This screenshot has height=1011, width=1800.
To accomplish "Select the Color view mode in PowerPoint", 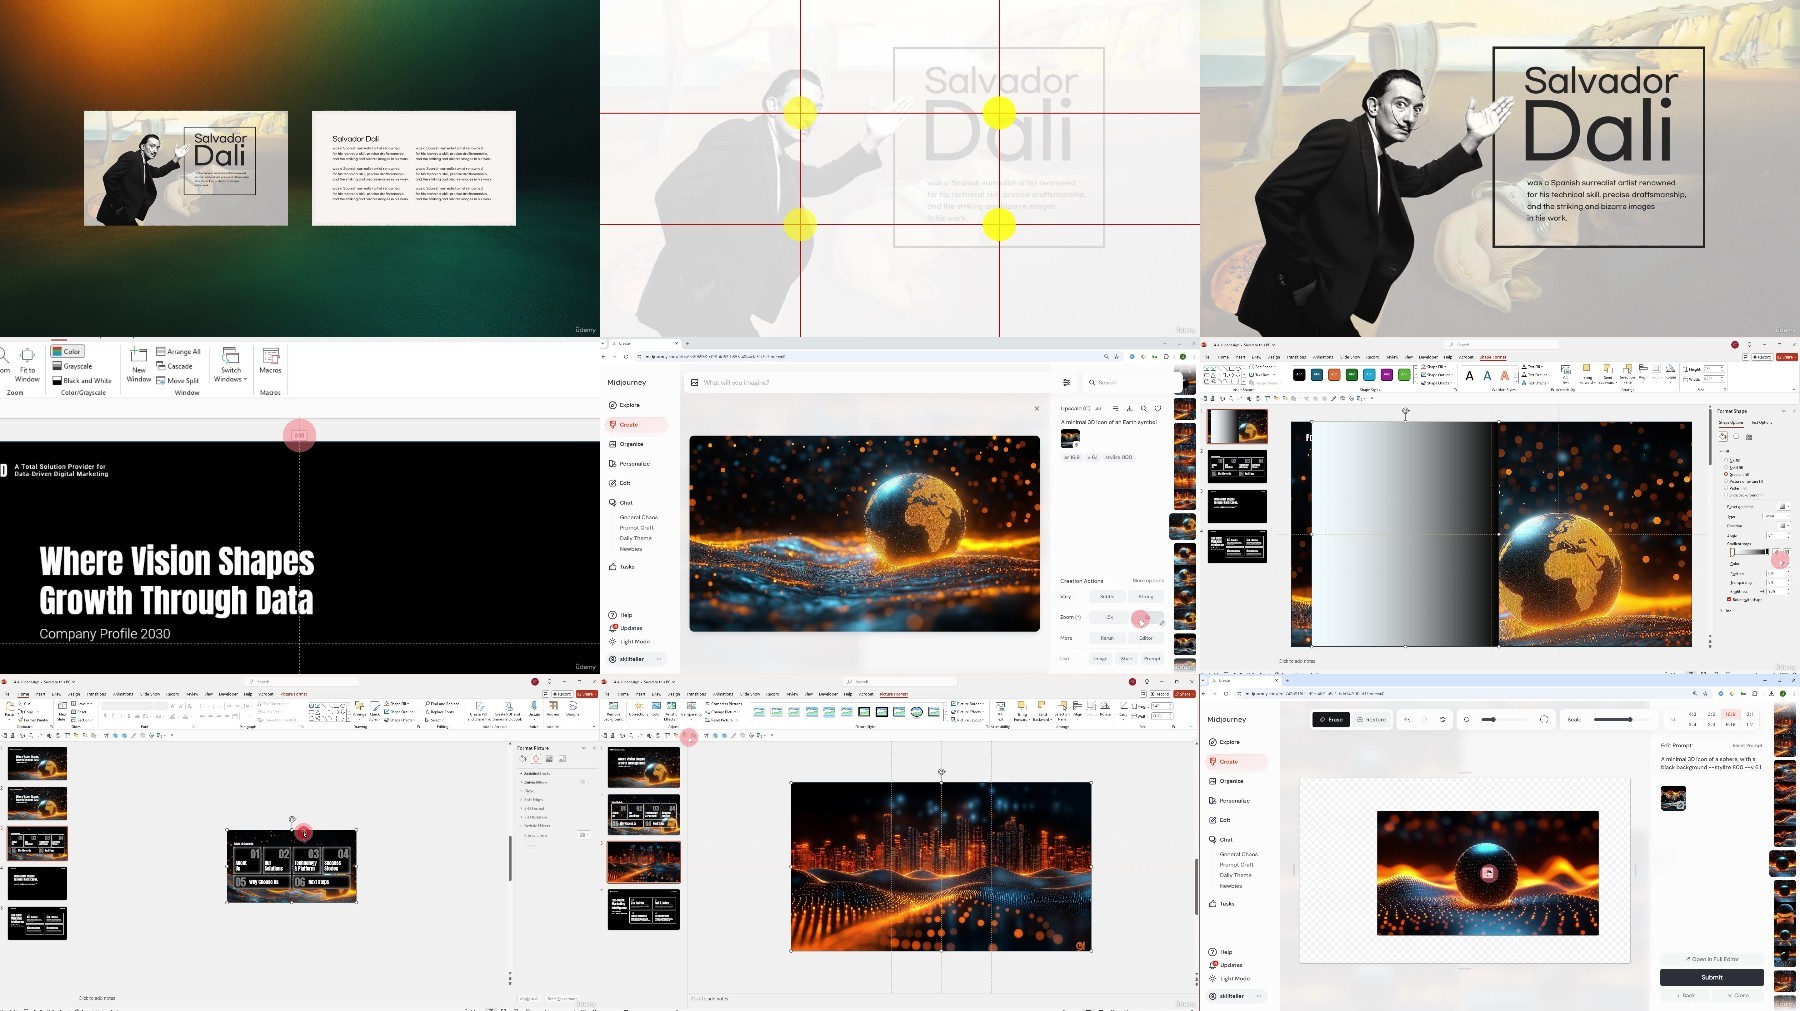I will point(67,351).
